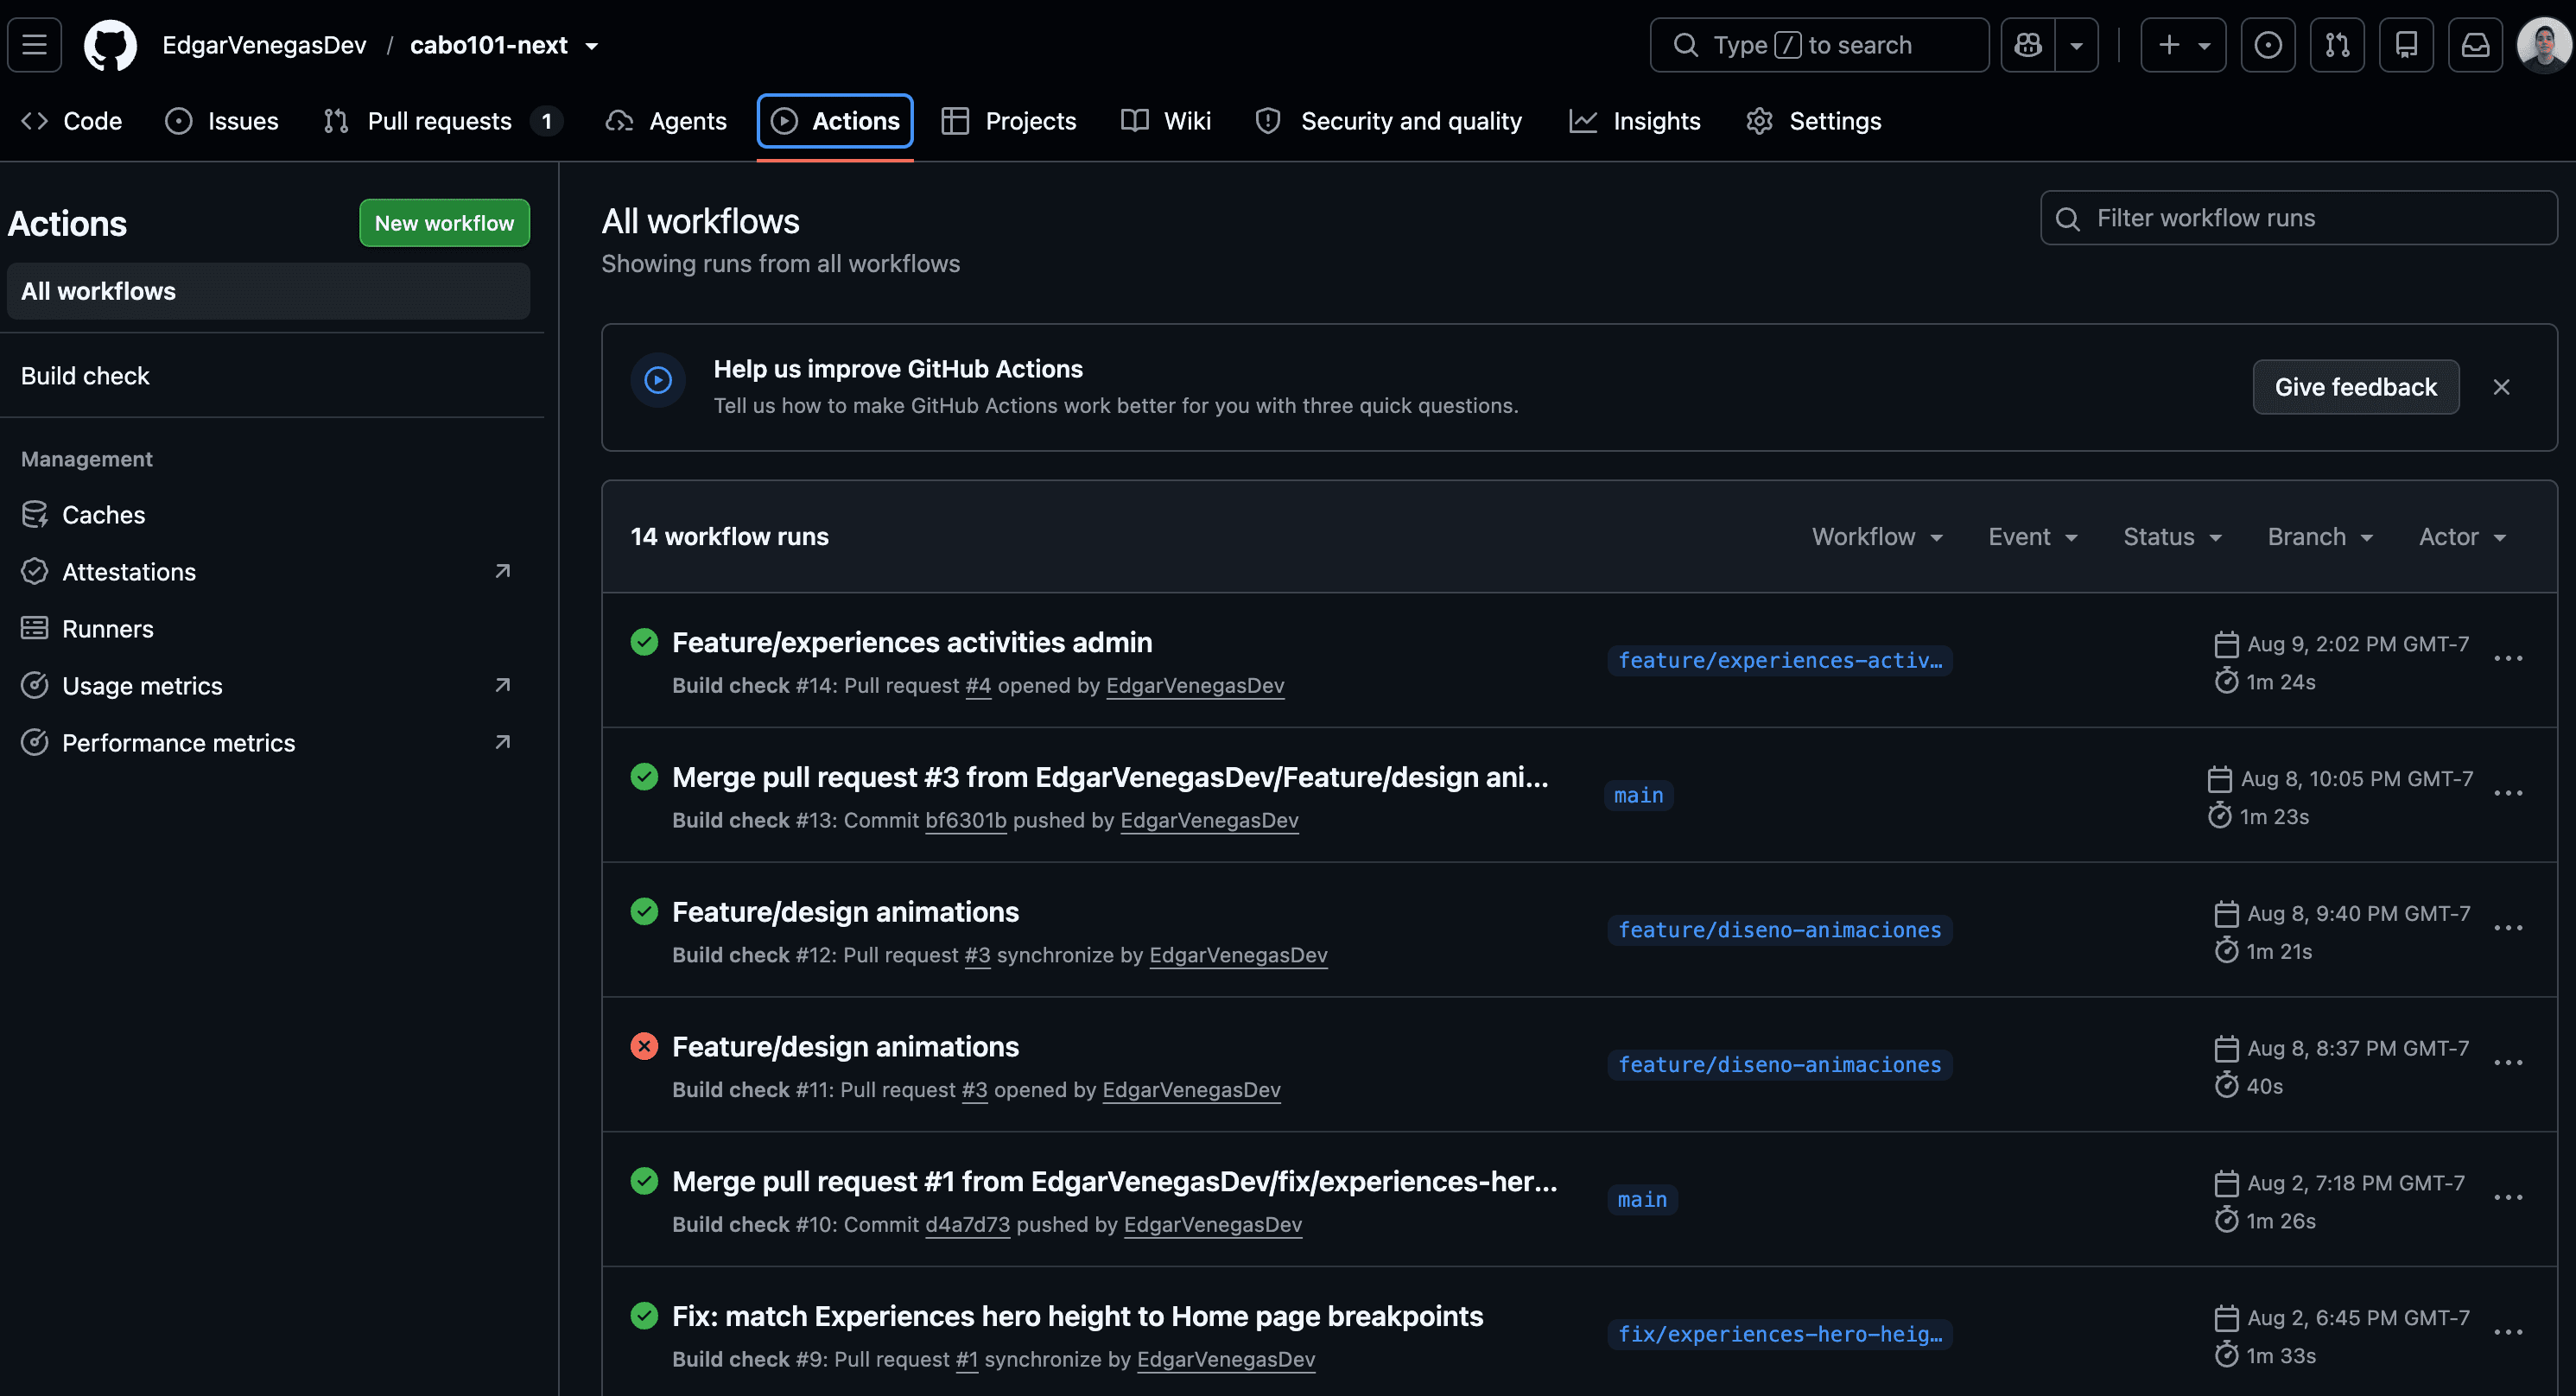
Task: Expand the Copilot dropdown arrow
Action: tap(2077, 45)
